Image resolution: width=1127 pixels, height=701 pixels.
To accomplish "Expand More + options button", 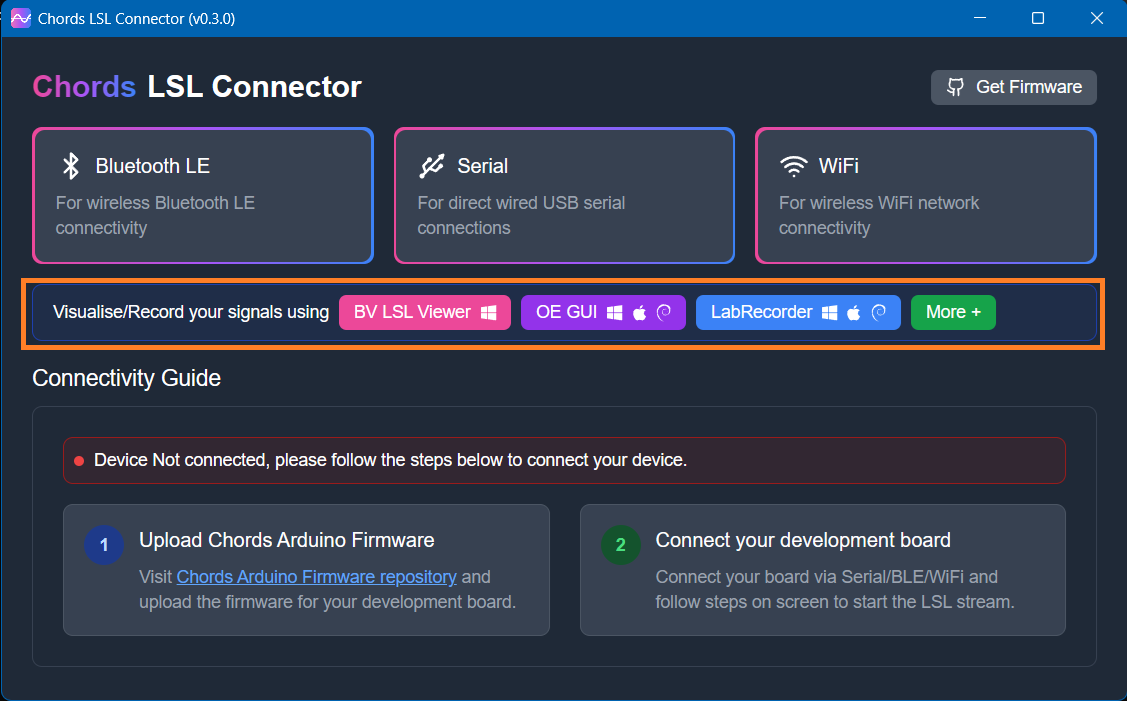I will point(953,313).
